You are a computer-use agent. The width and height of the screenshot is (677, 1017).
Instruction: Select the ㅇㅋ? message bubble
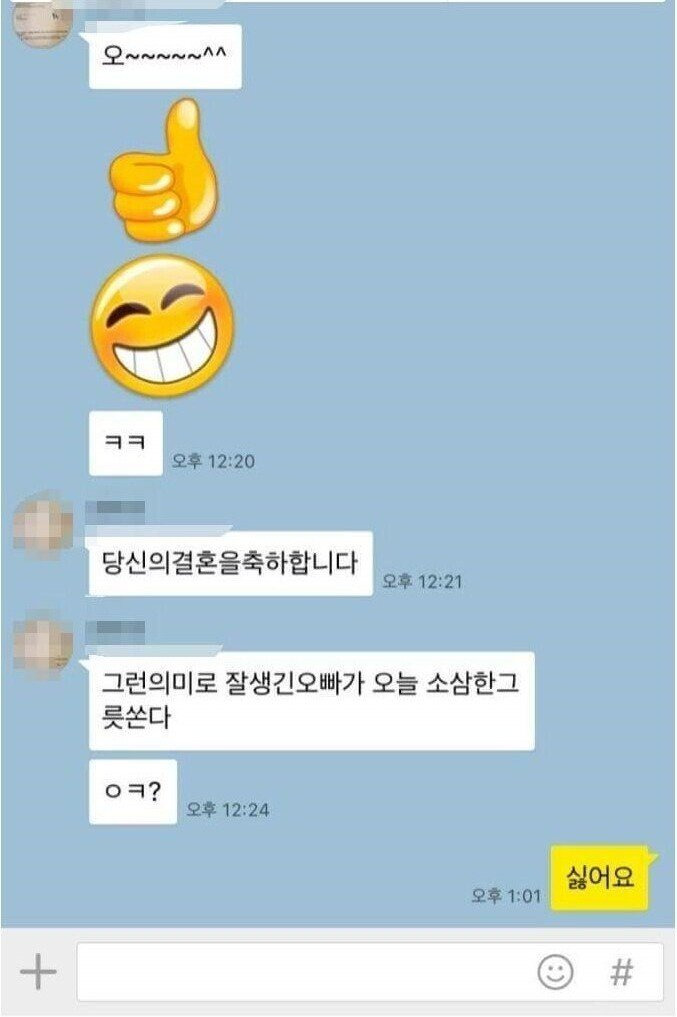tap(133, 791)
